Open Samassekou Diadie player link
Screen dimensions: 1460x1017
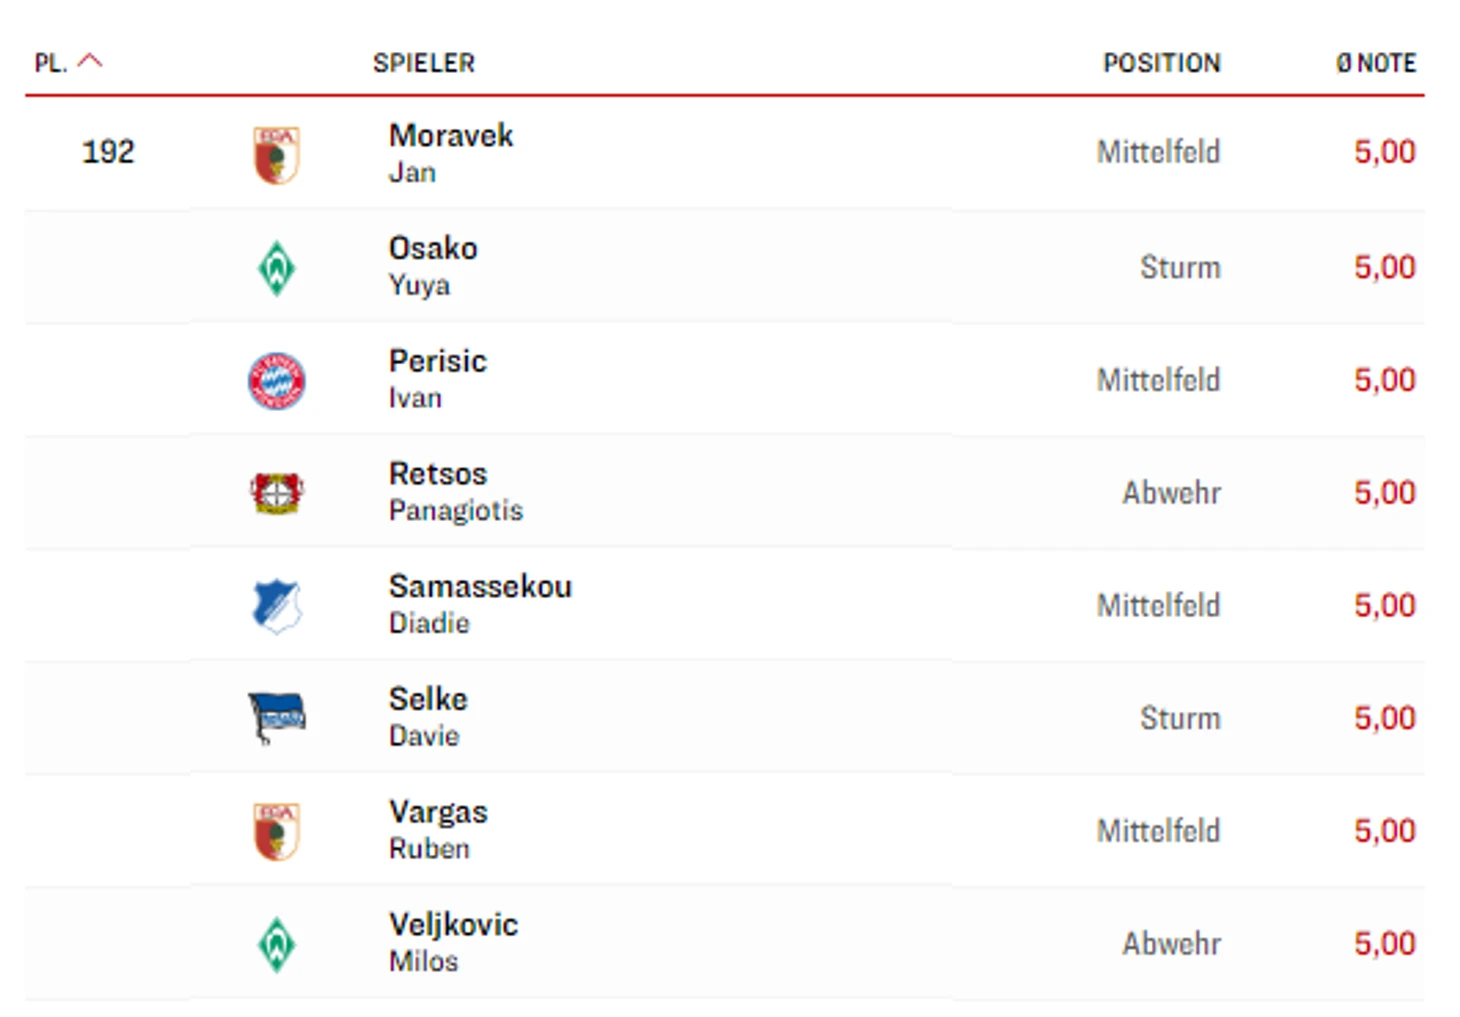pyautogui.click(x=480, y=604)
